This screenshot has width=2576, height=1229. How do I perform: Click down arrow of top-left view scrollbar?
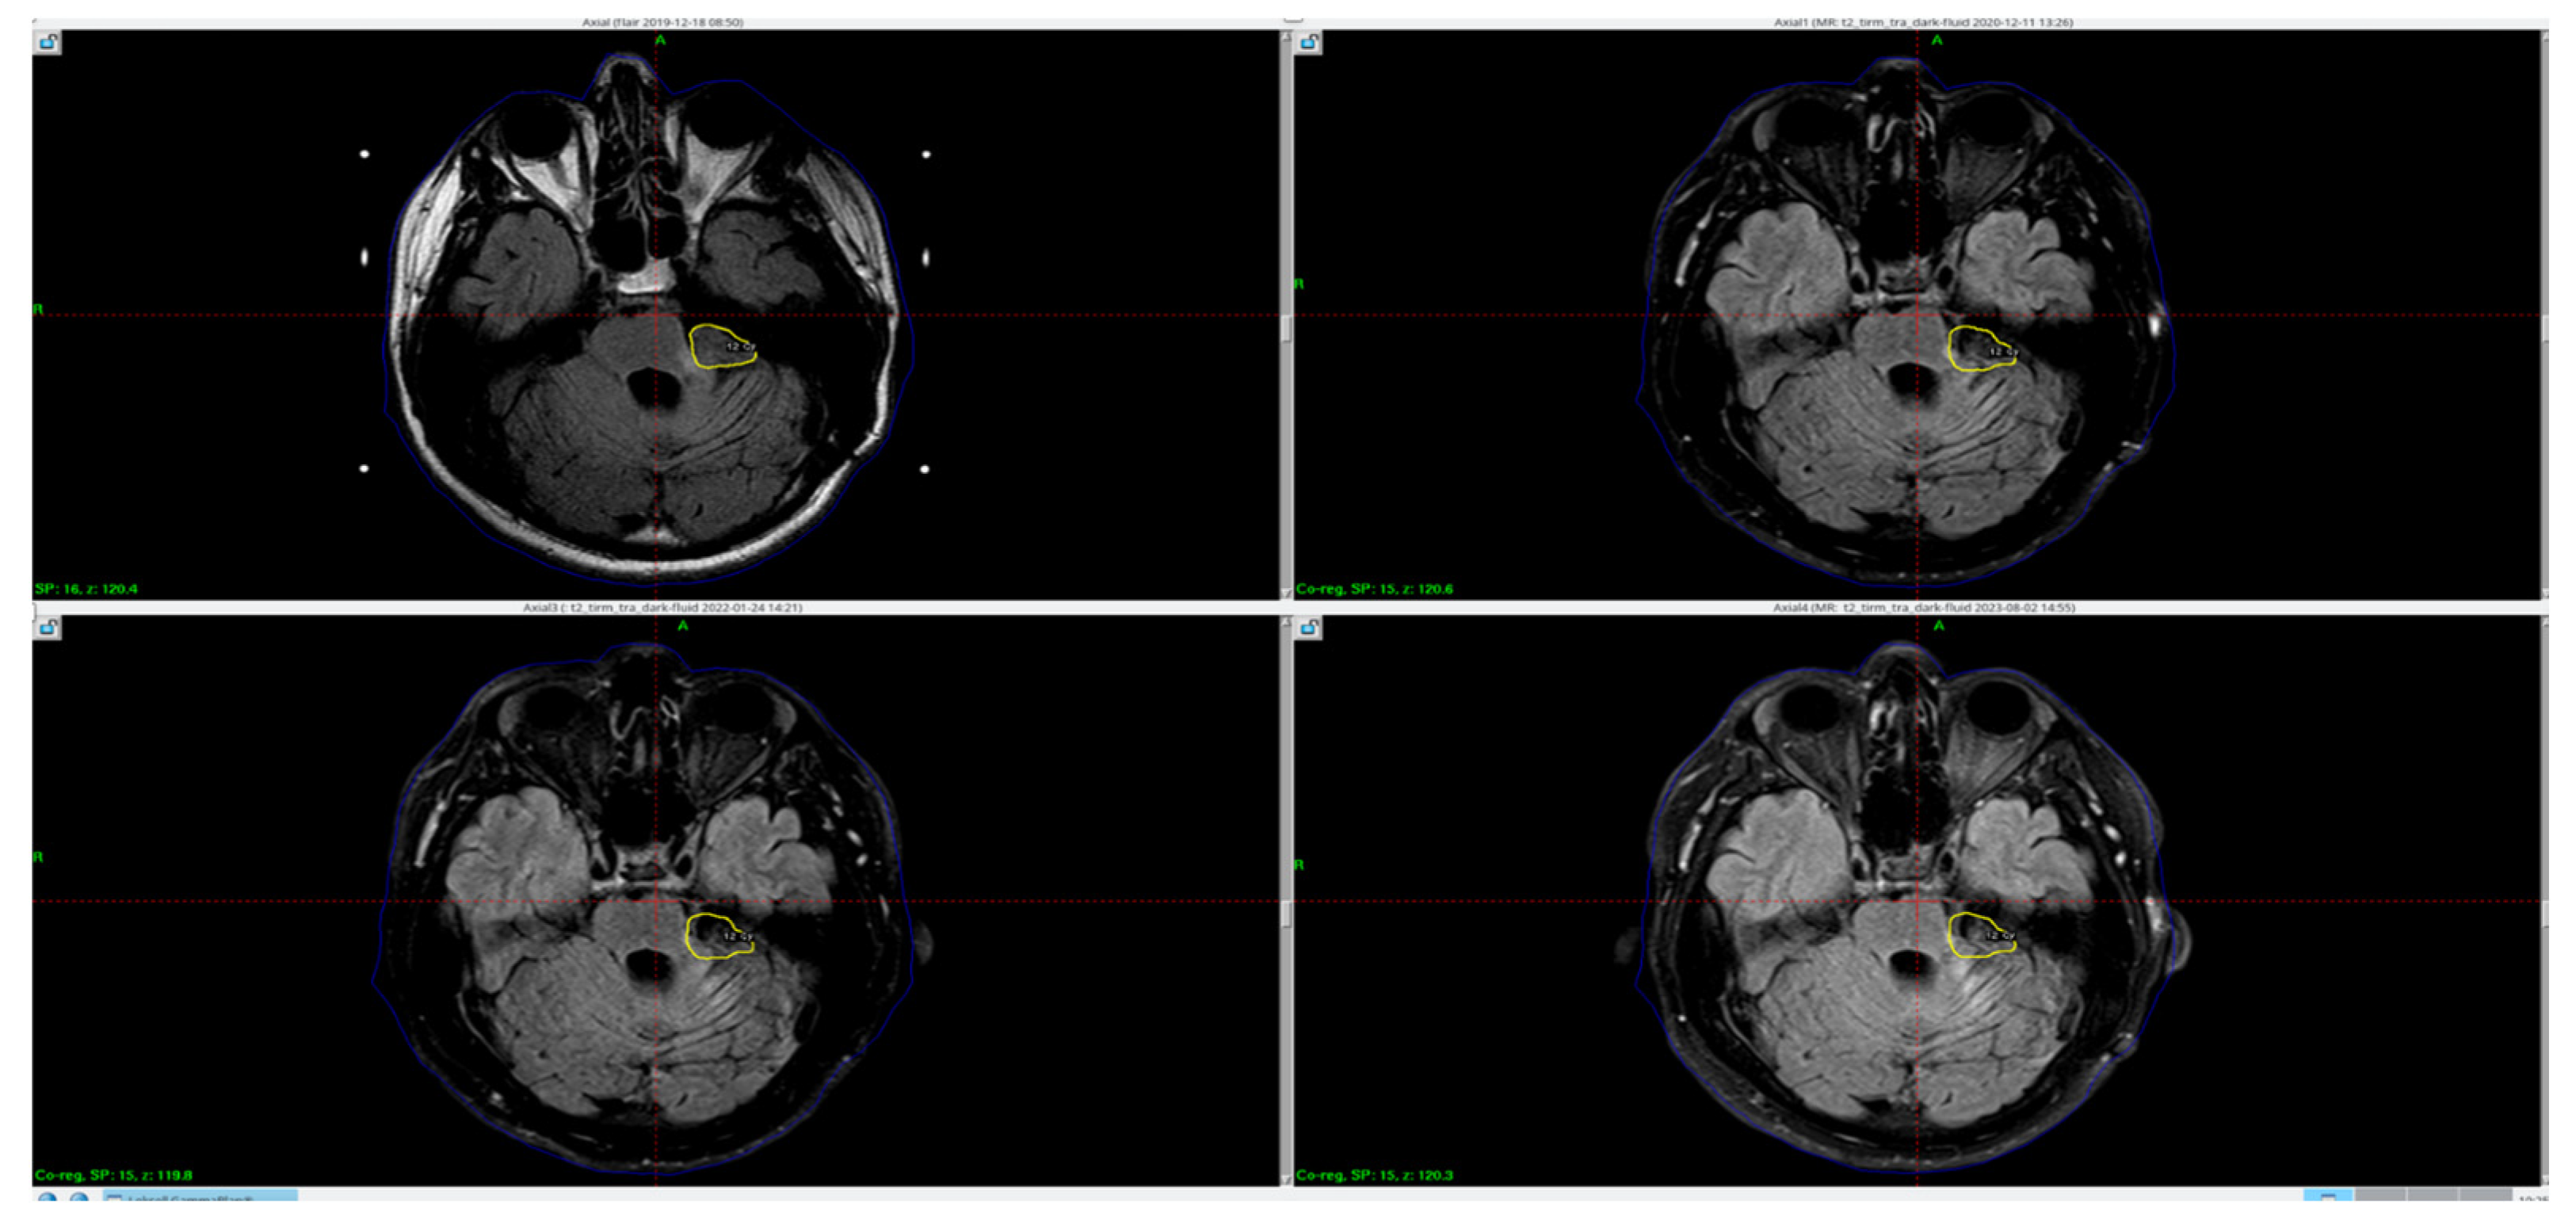tap(1286, 593)
